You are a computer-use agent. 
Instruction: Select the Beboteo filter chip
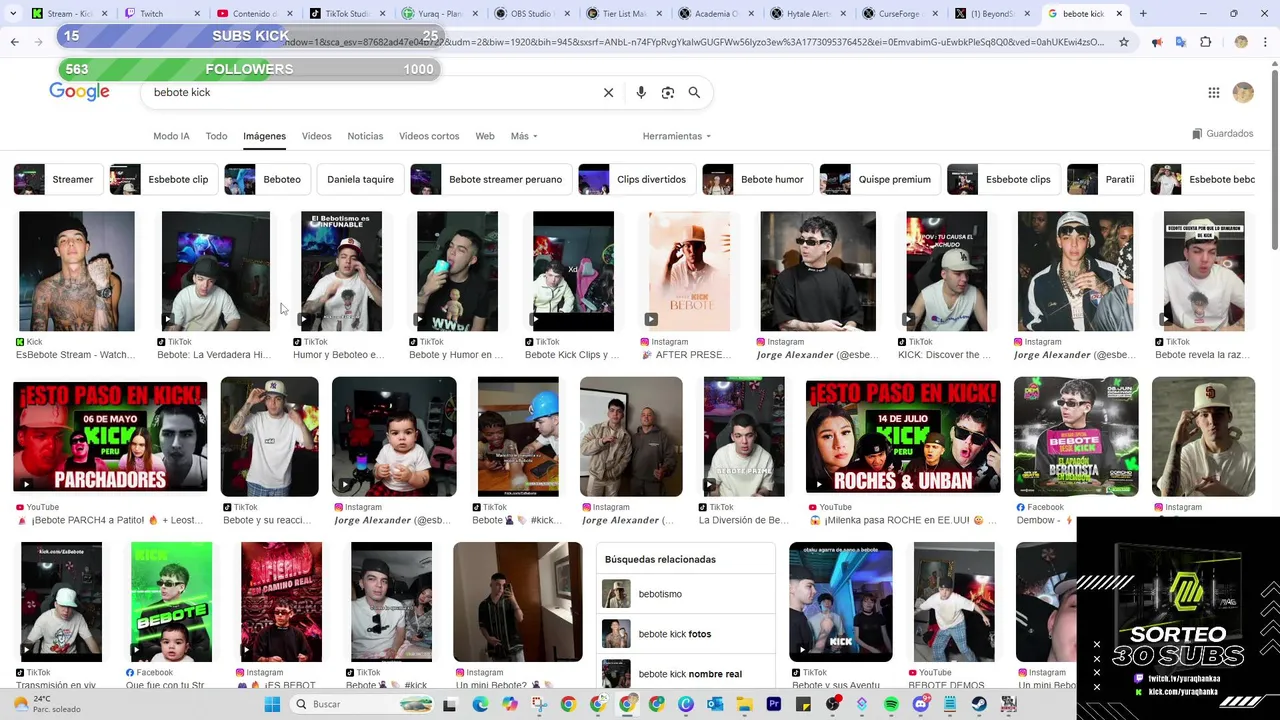point(267,179)
